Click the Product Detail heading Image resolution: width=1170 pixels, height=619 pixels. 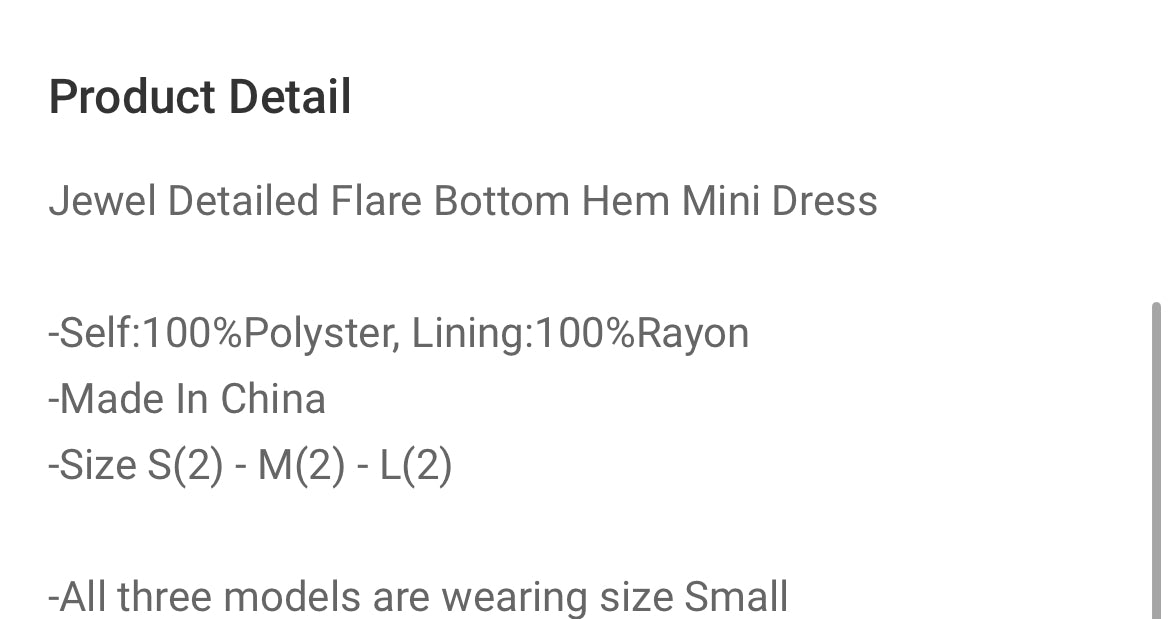[x=200, y=98]
